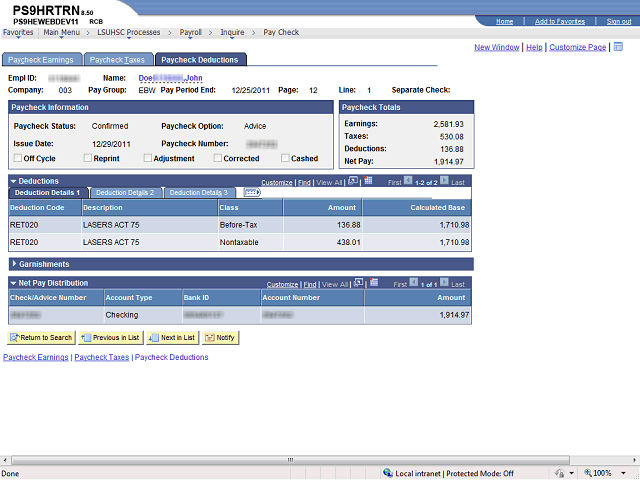Click the Customize Page link
Viewport: 640px width, 480px height.
pyautogui.click(x=578, y=47)
